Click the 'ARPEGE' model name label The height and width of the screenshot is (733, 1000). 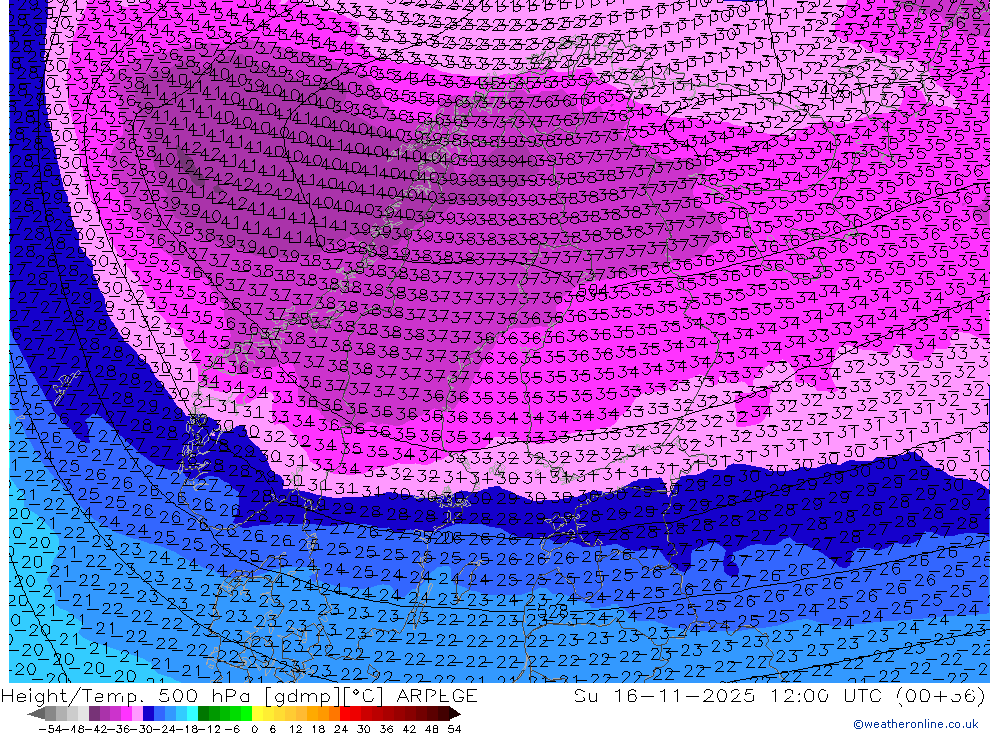pyautogui.click(x=436, y=695)
